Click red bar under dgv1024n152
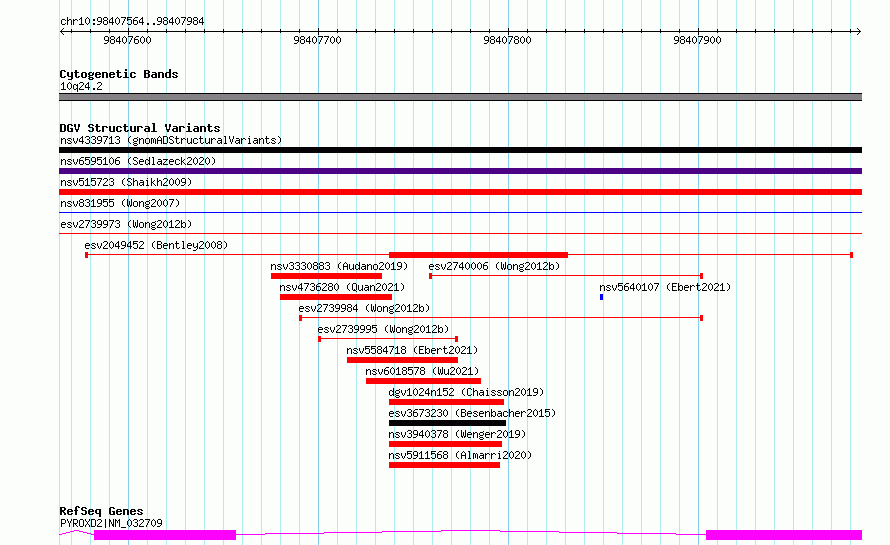Viewport: 890px width, 545px height. point(446,402)
